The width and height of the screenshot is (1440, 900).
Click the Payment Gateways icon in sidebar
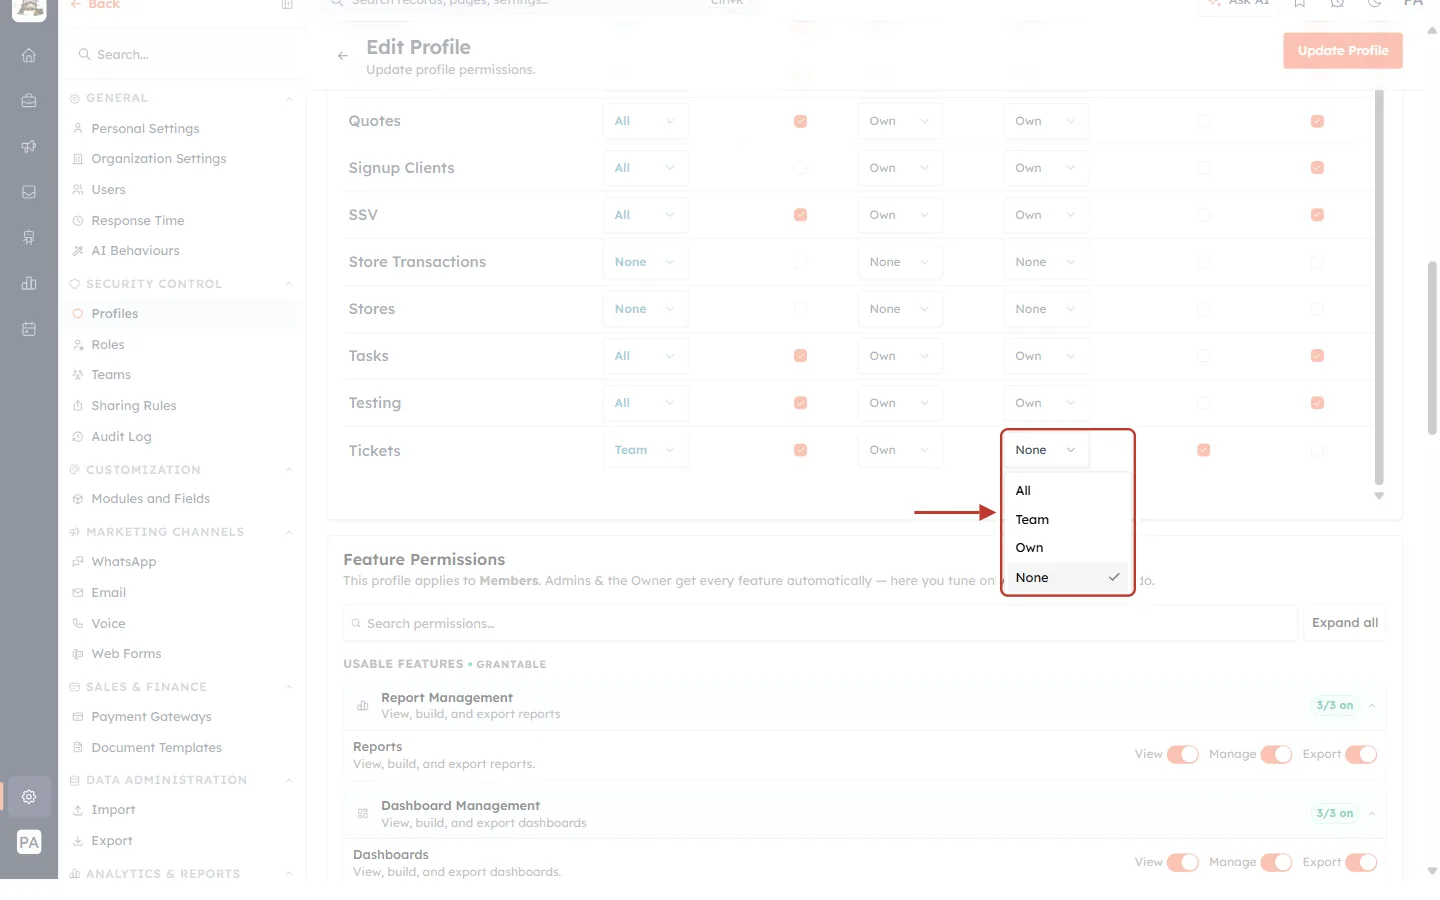point(78,717)
